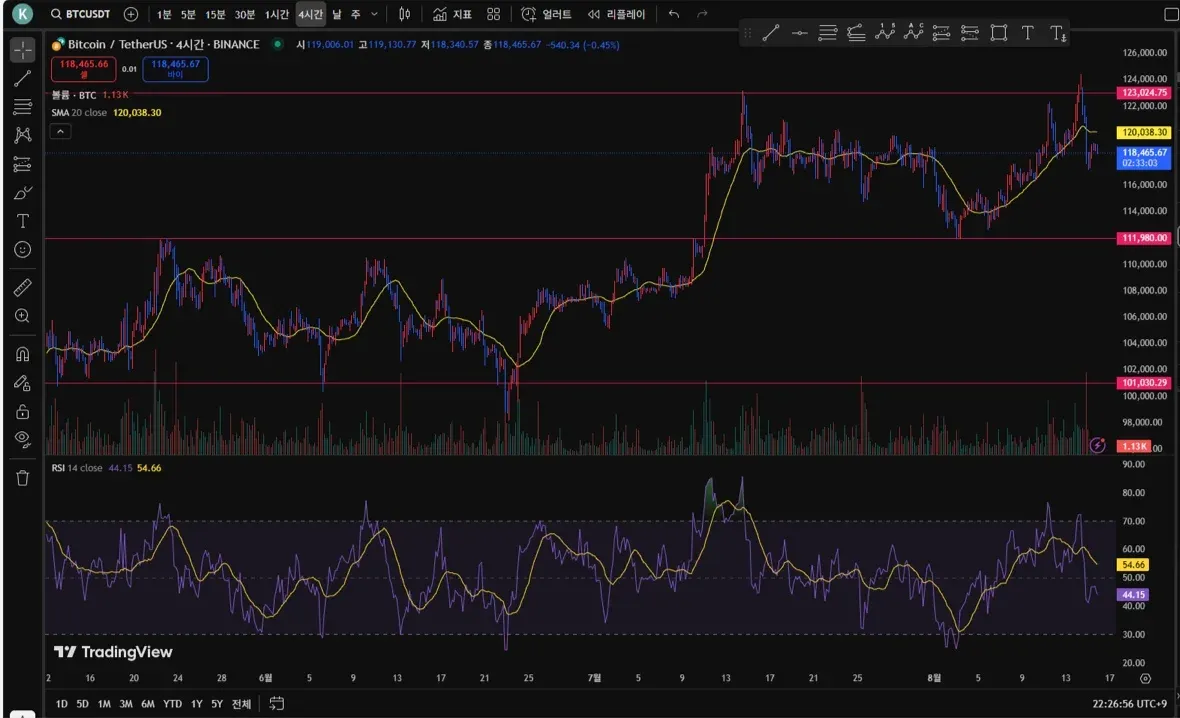The image size is (1180, 718).
Task: Click the zoom in magnifier tool
Action: tap(22, 316)
